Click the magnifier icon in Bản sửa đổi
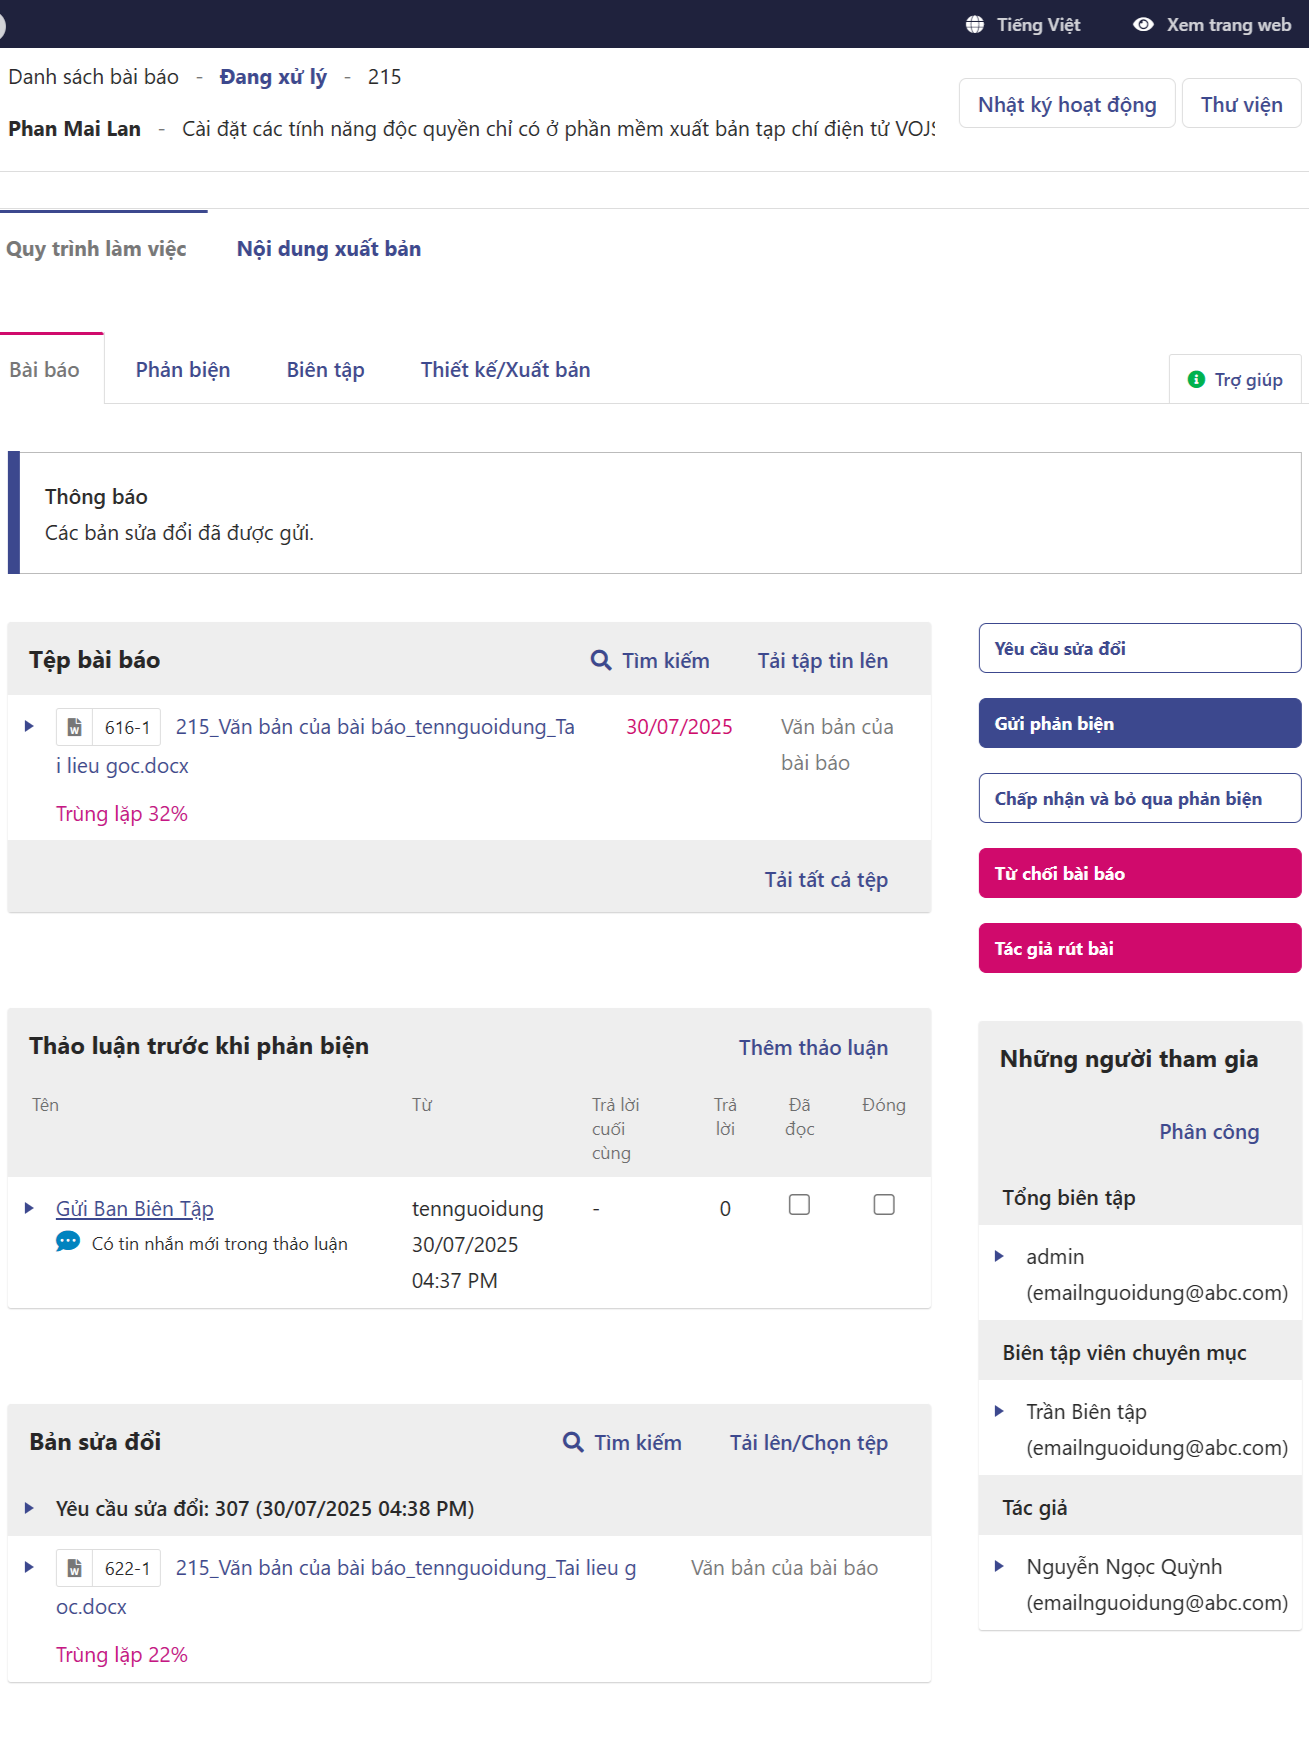This screenshot has height=1745, width=1309. (x=573, y=1442)
